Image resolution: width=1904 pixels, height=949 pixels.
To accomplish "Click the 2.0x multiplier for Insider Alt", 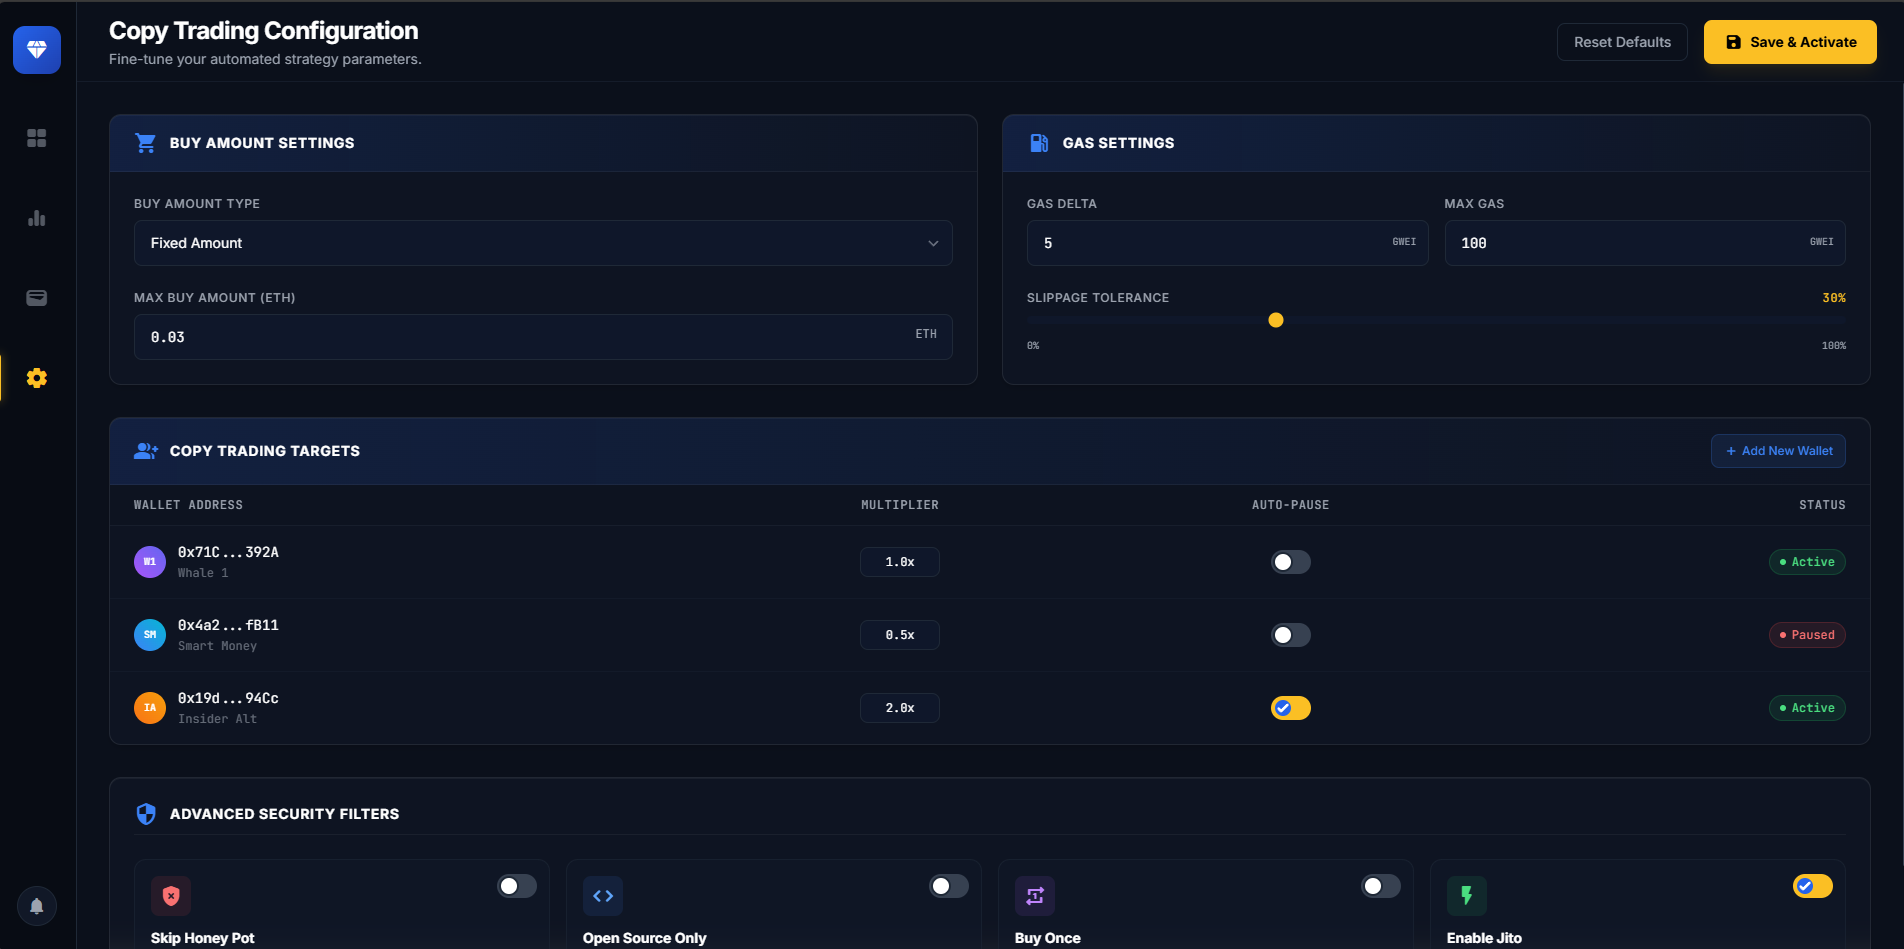I will (x=899, y=708).
